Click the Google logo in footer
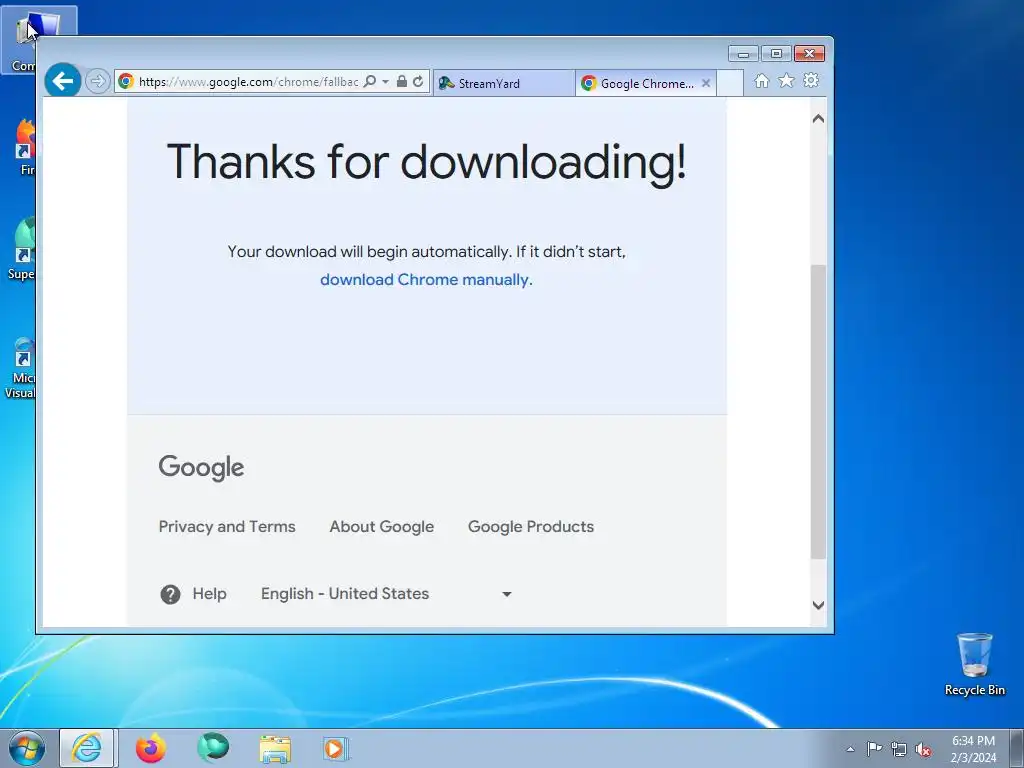1024x768 pixels. [201, 468]
